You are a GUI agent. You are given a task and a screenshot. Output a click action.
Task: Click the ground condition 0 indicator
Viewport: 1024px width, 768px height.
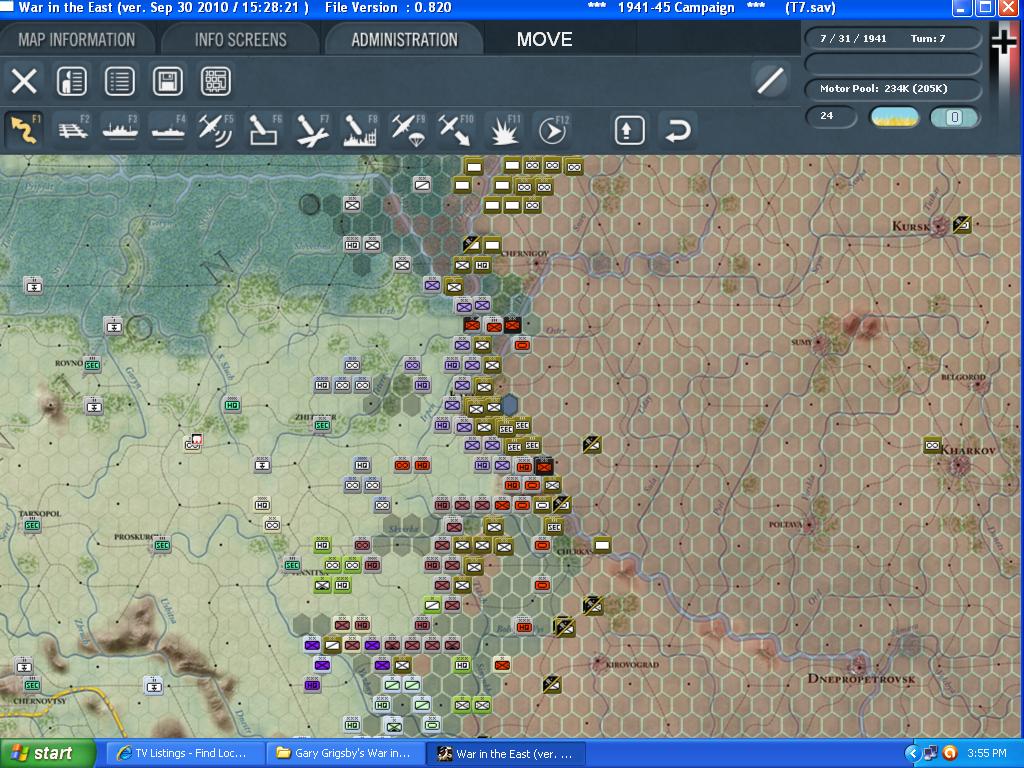click(954, 118)
